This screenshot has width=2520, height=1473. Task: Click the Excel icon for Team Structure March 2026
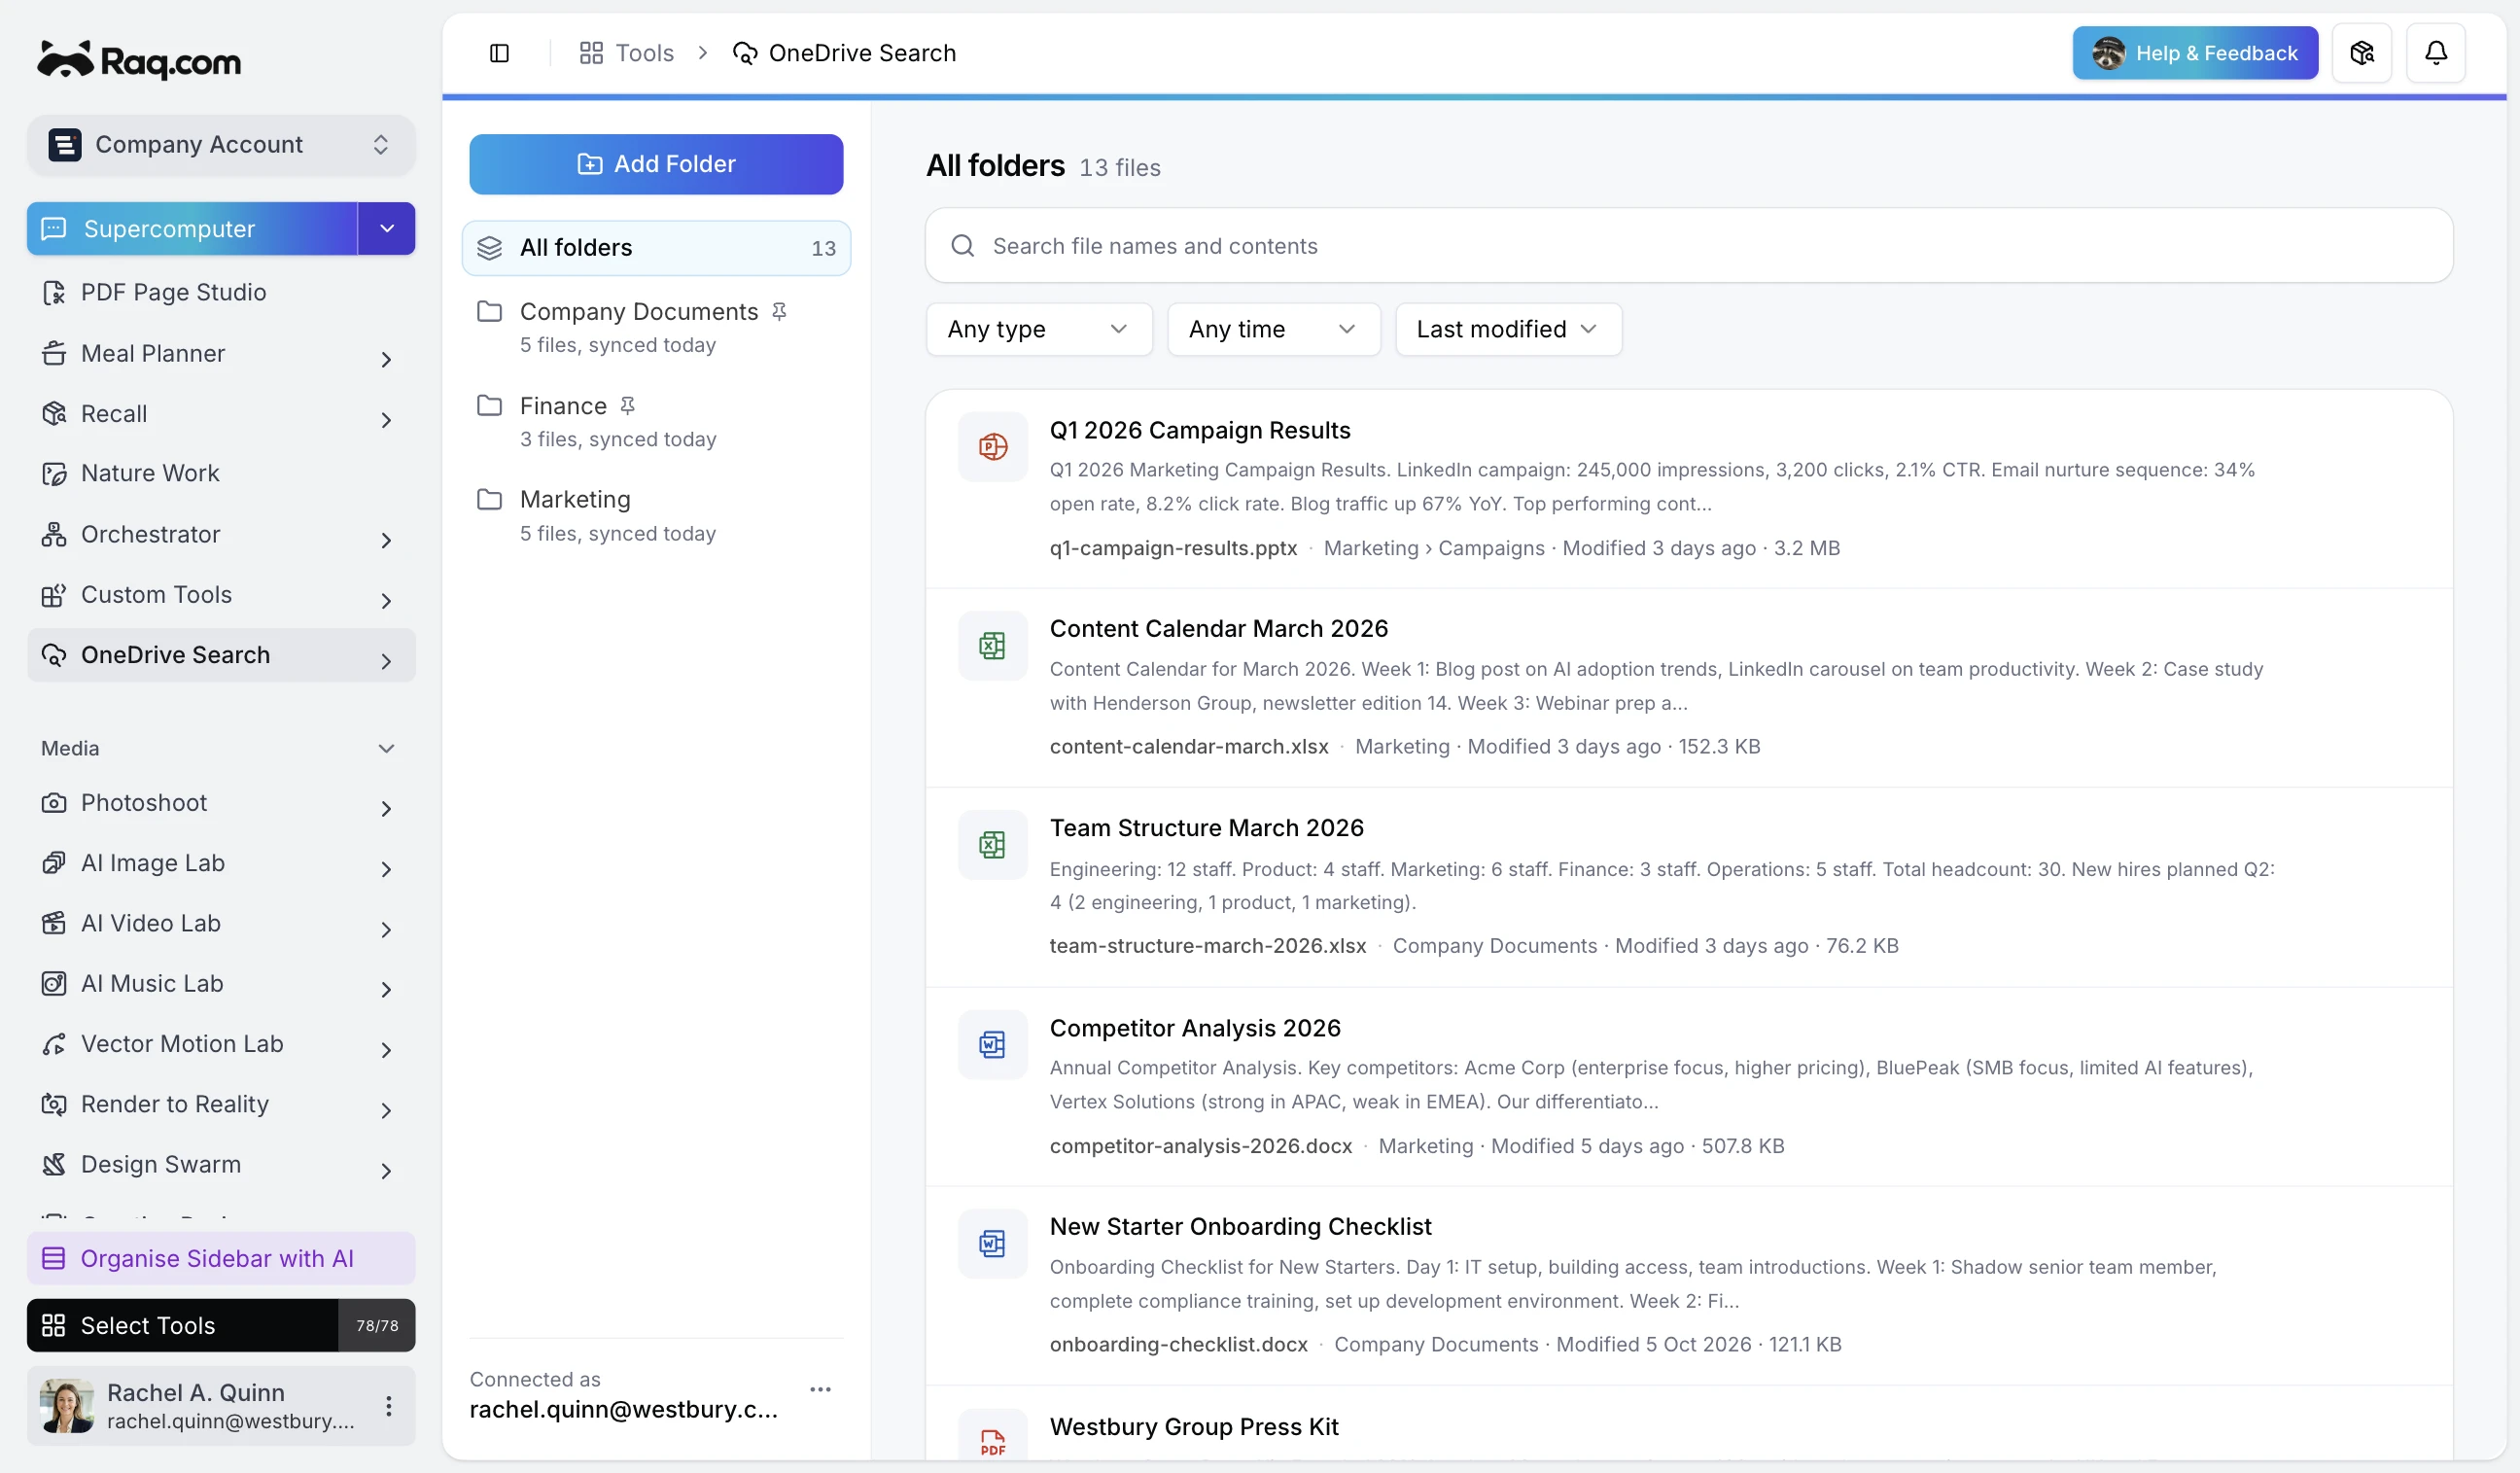coord(992,844)
